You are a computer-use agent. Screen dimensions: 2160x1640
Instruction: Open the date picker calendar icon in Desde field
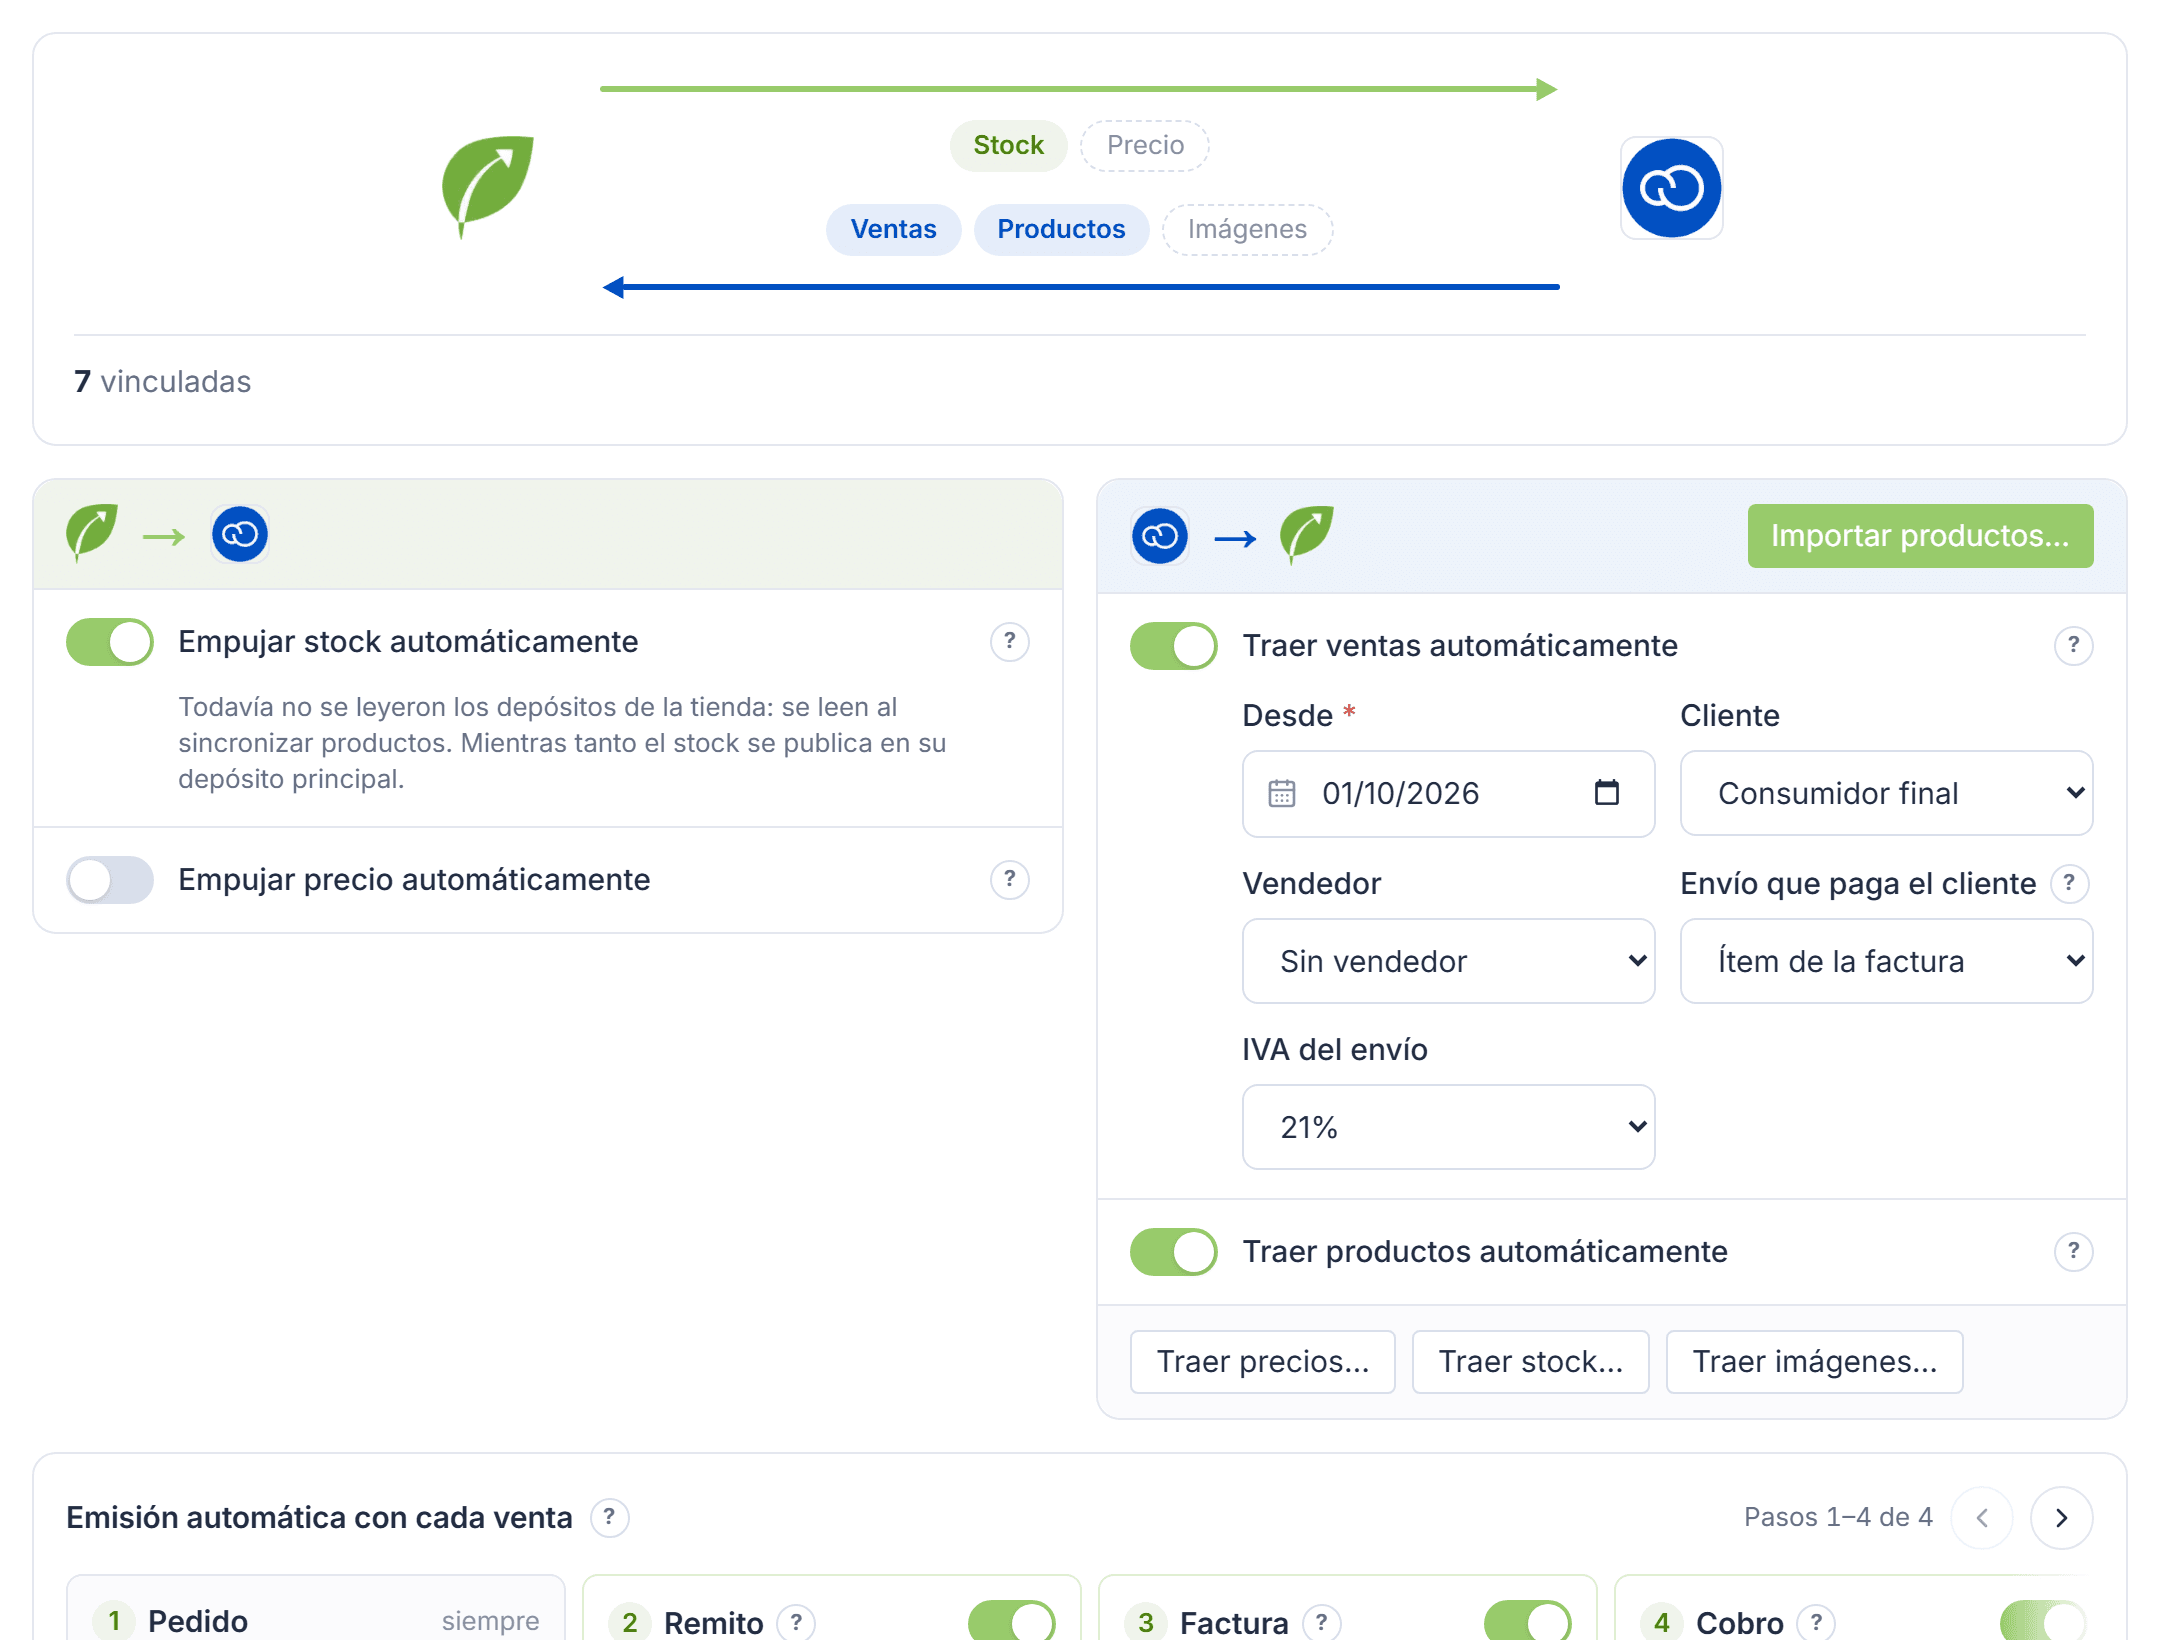(1606, 793)
